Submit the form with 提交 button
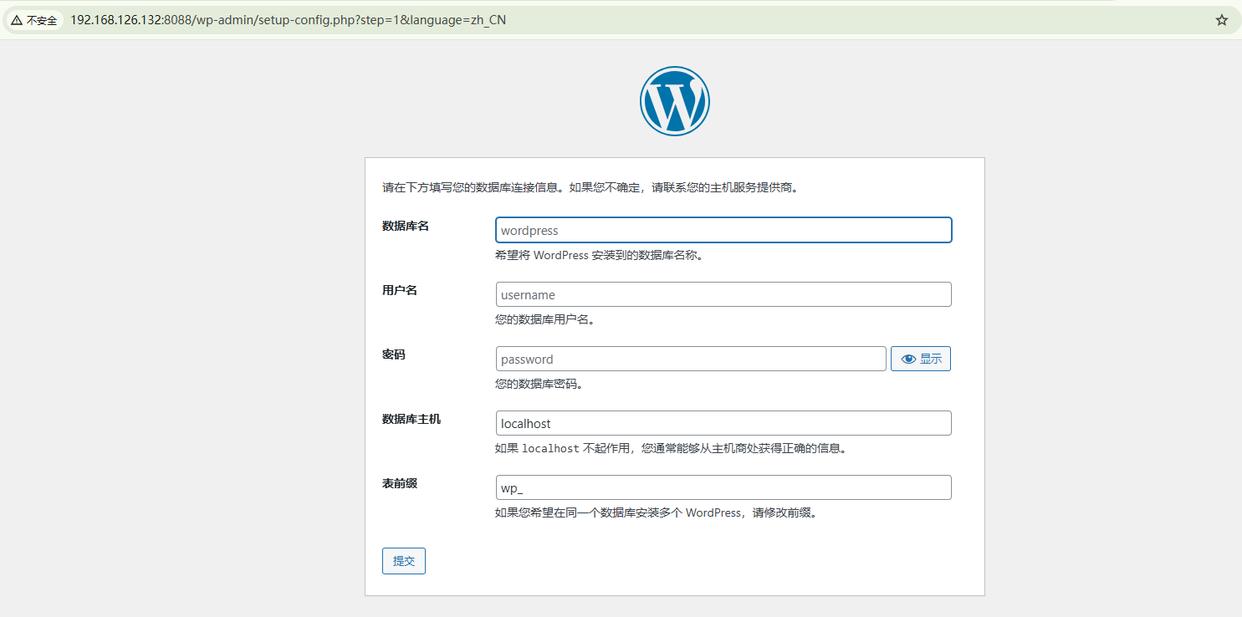Viewport: 1242px width, 617px height. coord(404,561)
